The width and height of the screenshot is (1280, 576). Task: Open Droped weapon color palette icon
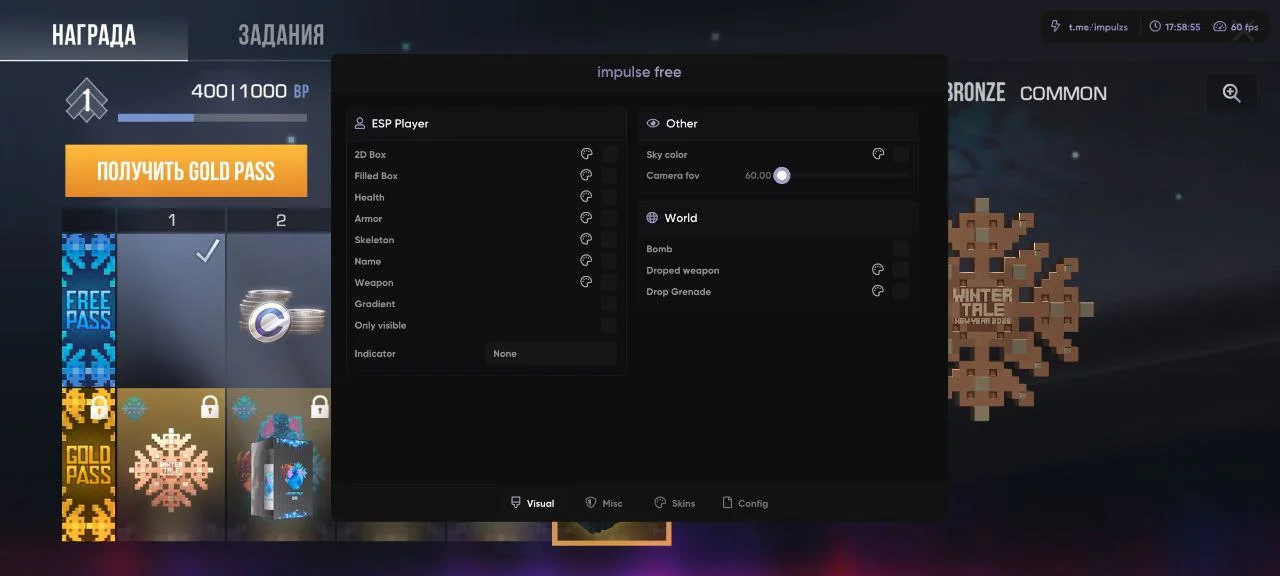coord(878,270)
